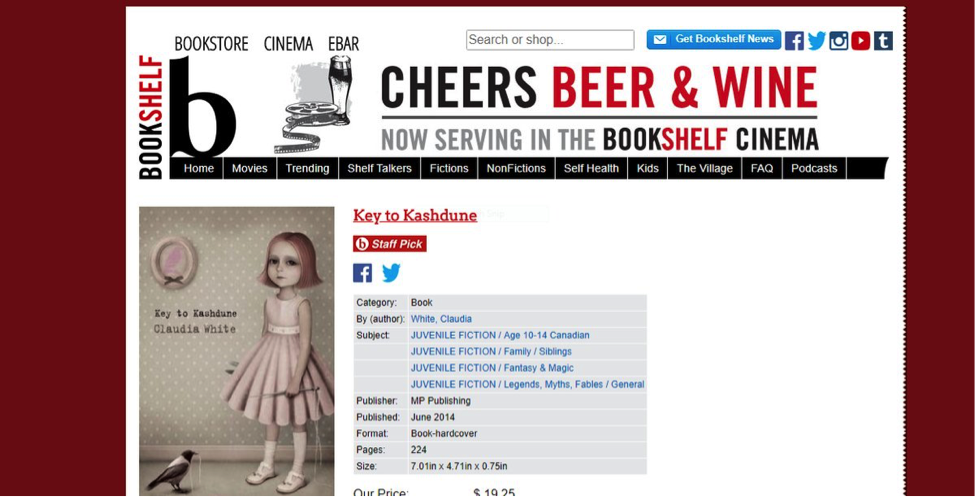The image size is (975, 497).
Task: Click the Cheers Beer & Wine banner
Action: click(x=599, y=108)
